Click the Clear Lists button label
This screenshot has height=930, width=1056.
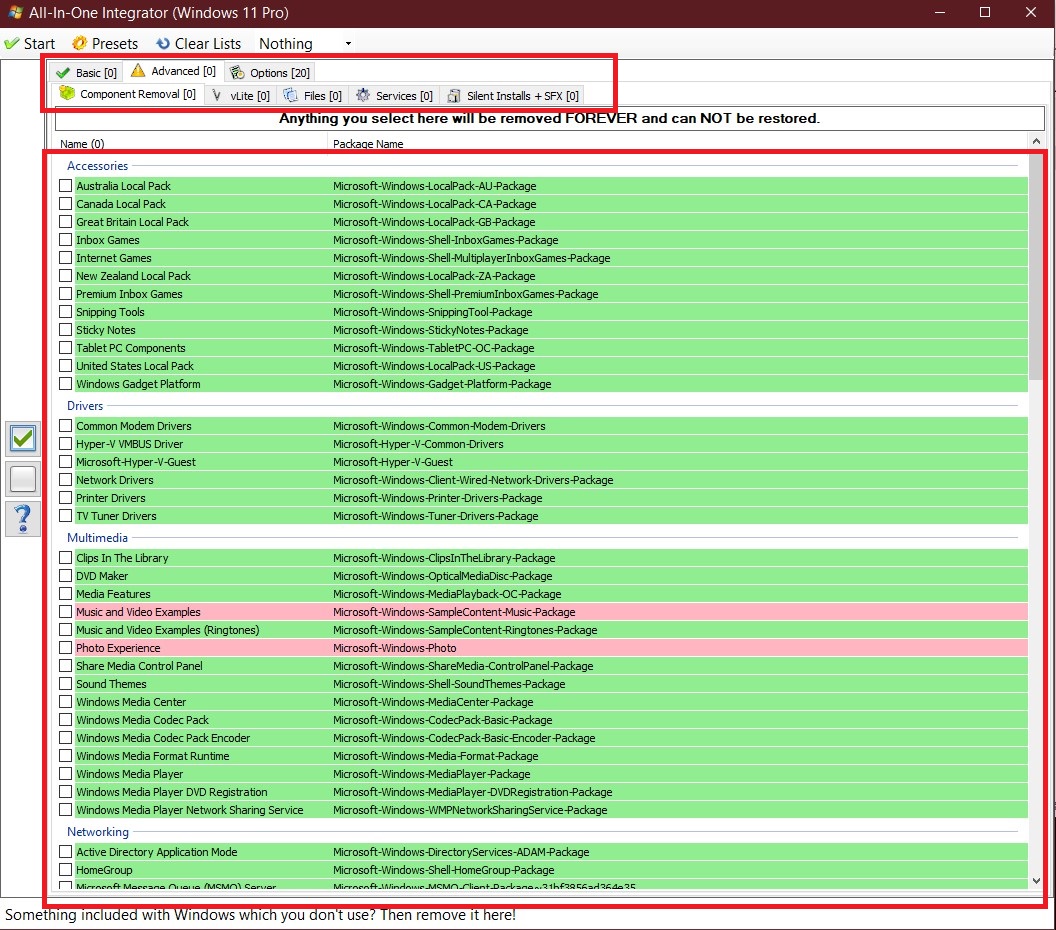(207, 44)
